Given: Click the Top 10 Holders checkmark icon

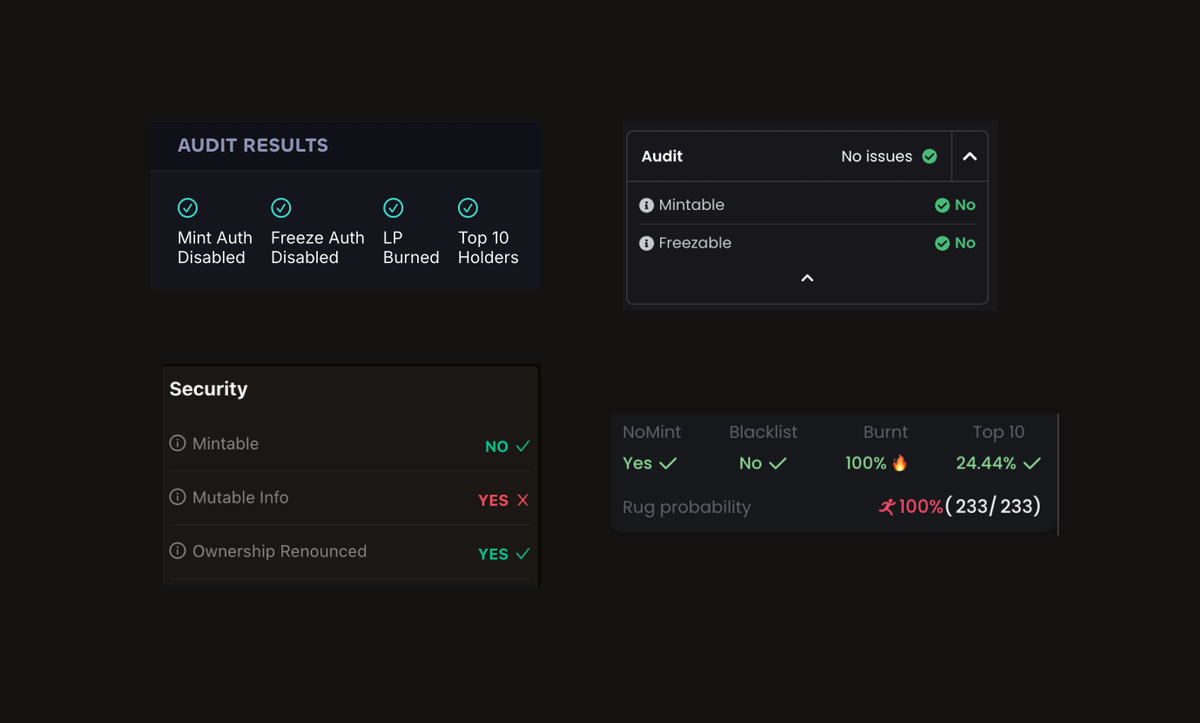Looking at the screenshot, I should coord(468,207).
